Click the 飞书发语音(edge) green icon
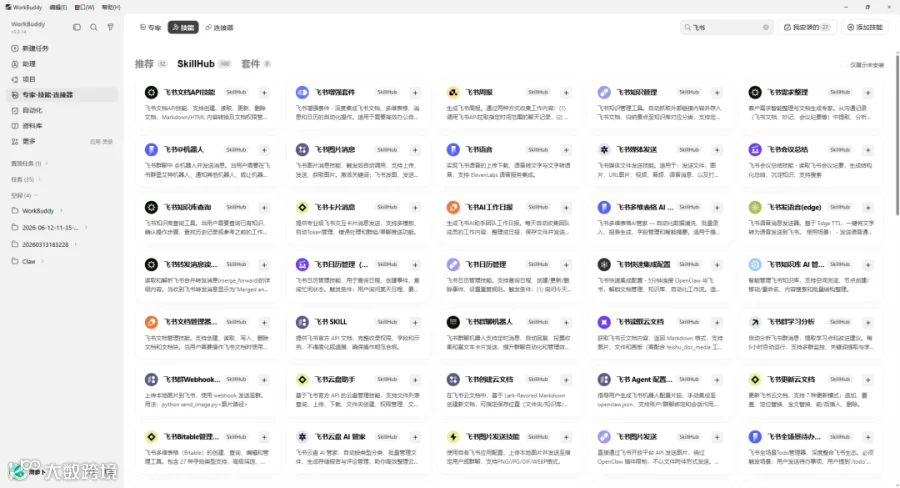Viewport: 900px width, 488px height. (x=755, y=207)
